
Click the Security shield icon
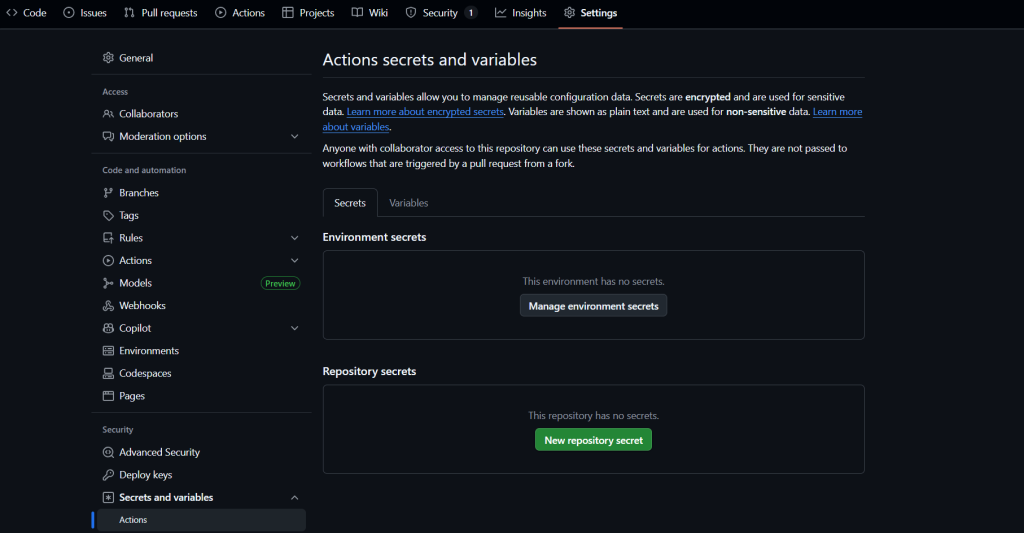411,12
